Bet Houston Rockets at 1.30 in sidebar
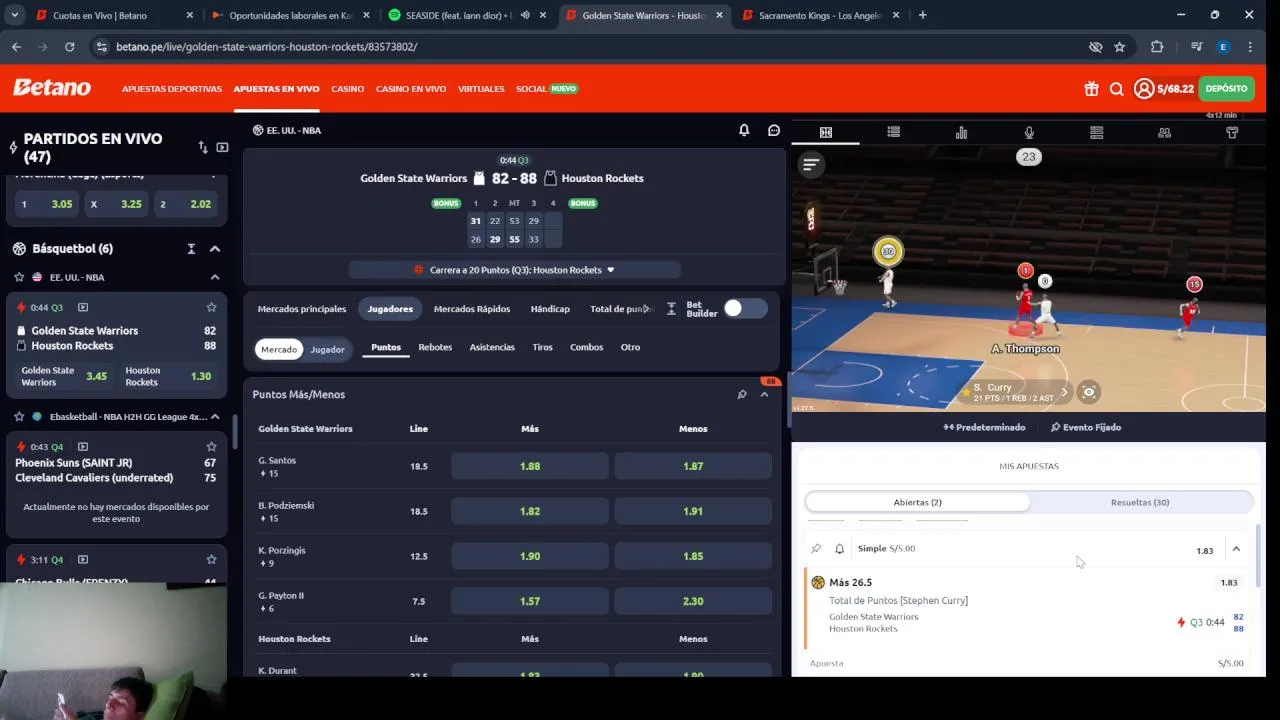 (168, 376)
